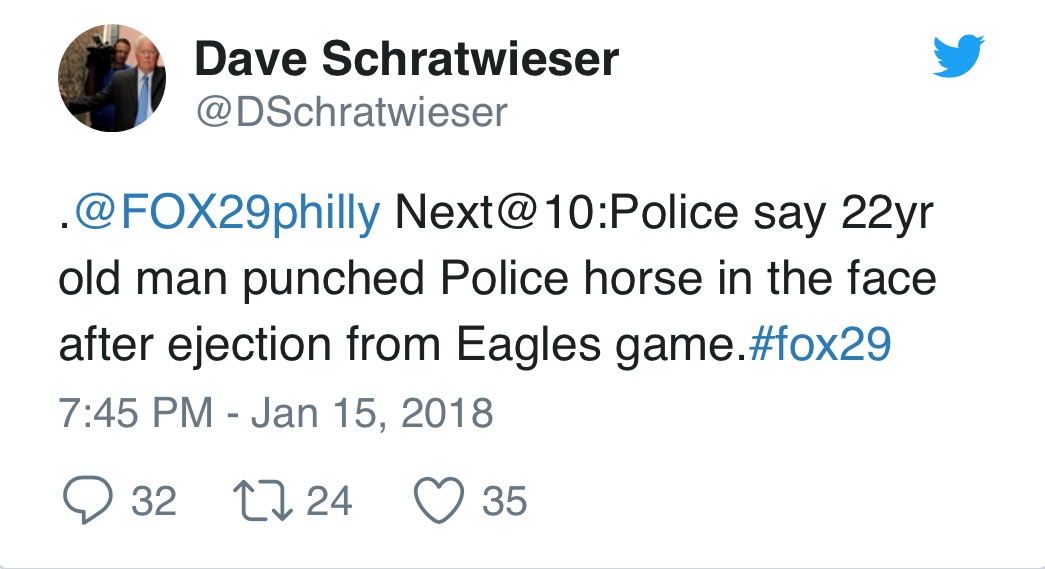
Task: Click the Twitter bird logo
Action: click(x=958, y=57)
